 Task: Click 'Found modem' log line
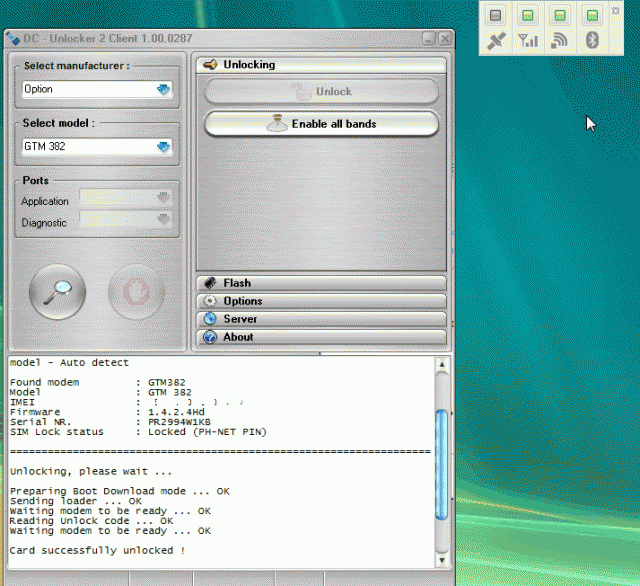pyautogui.click(x=97, y=382)
